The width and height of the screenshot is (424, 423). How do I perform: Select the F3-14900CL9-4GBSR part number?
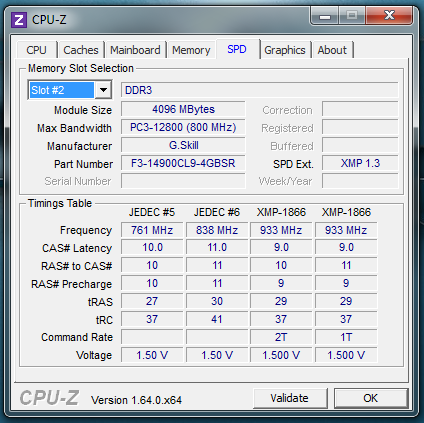(x=183, y=163)
